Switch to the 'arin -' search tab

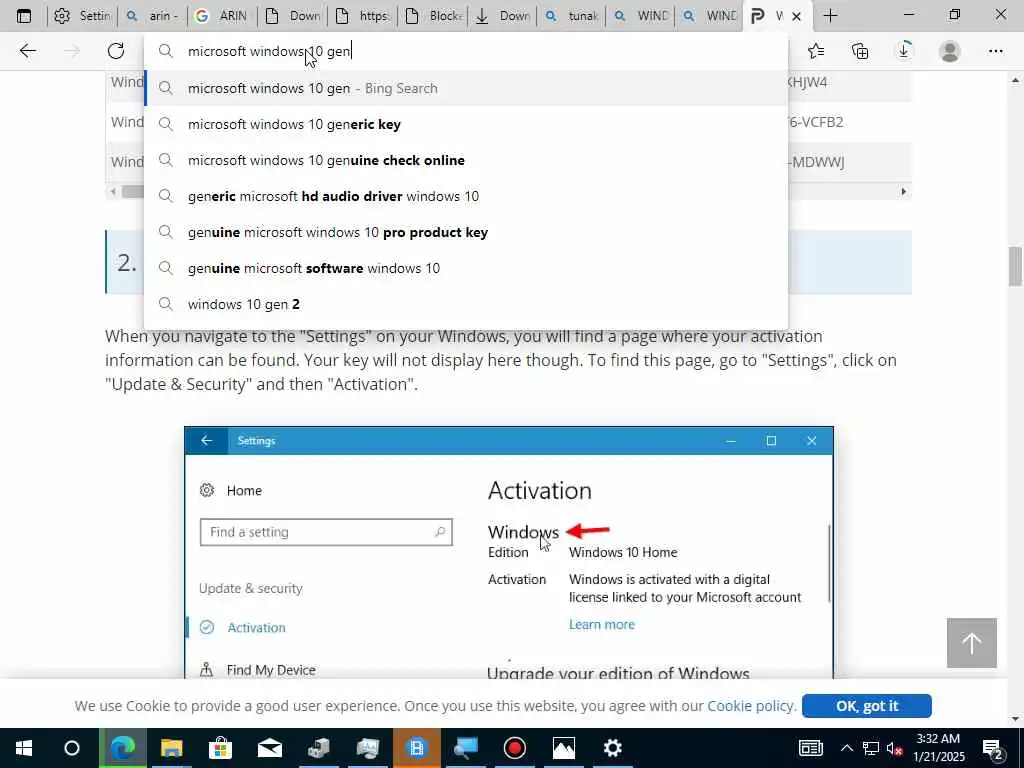[x=152, y=16]
